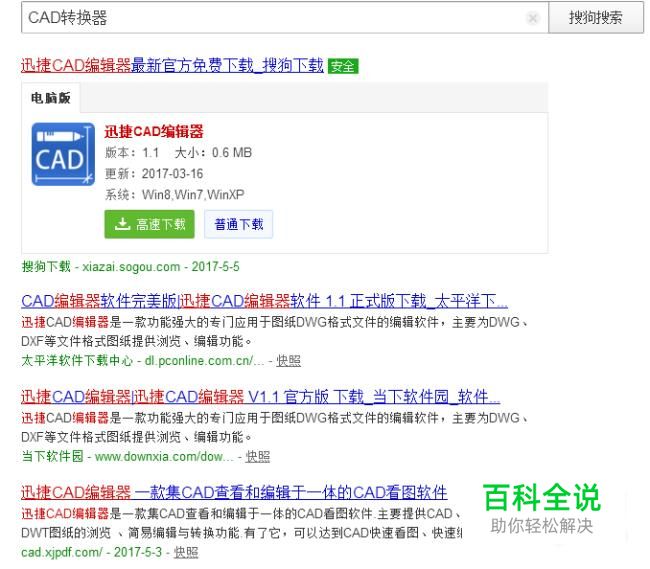Click the cad.xjpdf.com source URL text
The height and width of the screenshot is (569, 650).
tap(61, 552)
